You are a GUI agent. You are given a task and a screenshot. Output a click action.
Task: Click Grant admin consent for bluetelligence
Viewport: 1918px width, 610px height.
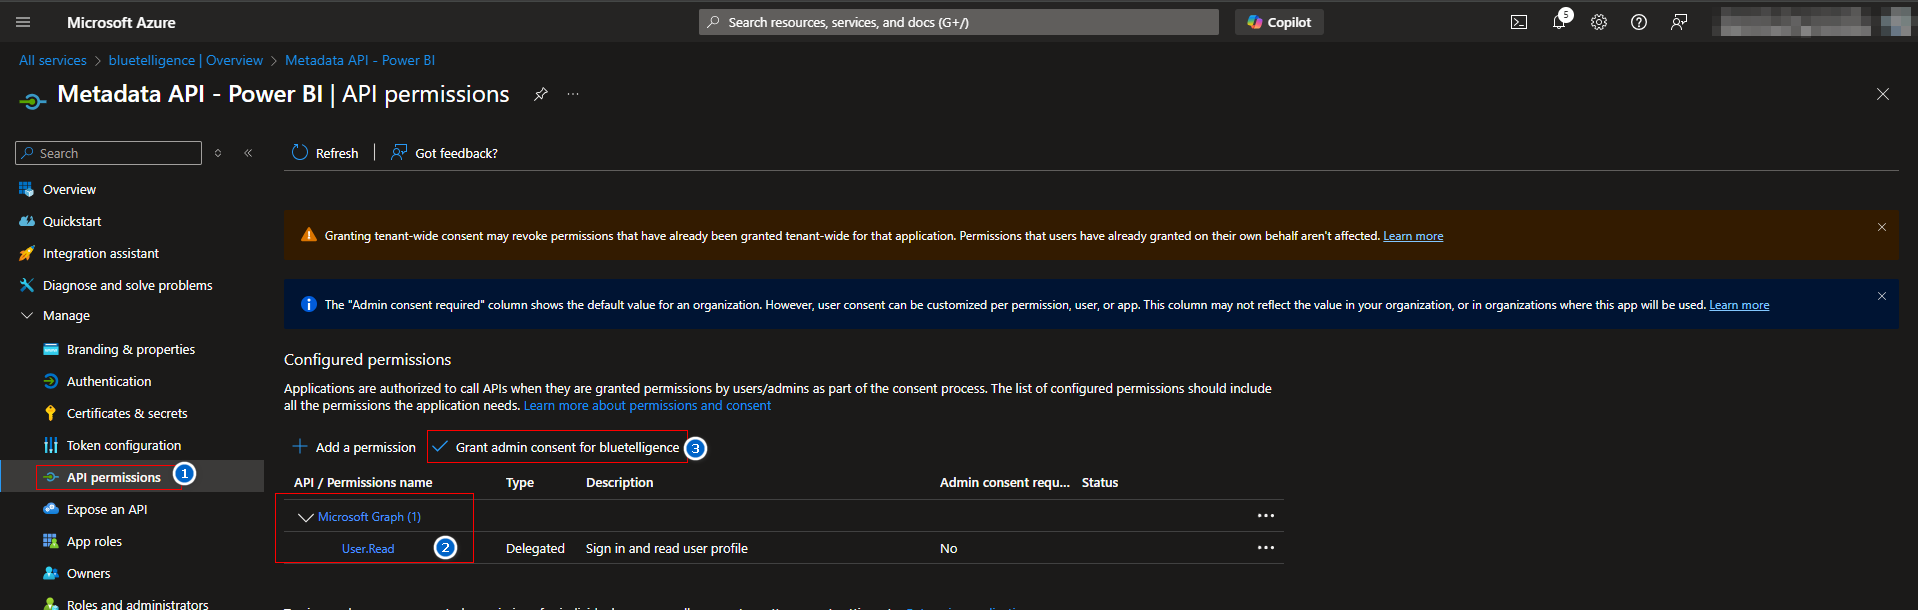[x=566, y=447]
